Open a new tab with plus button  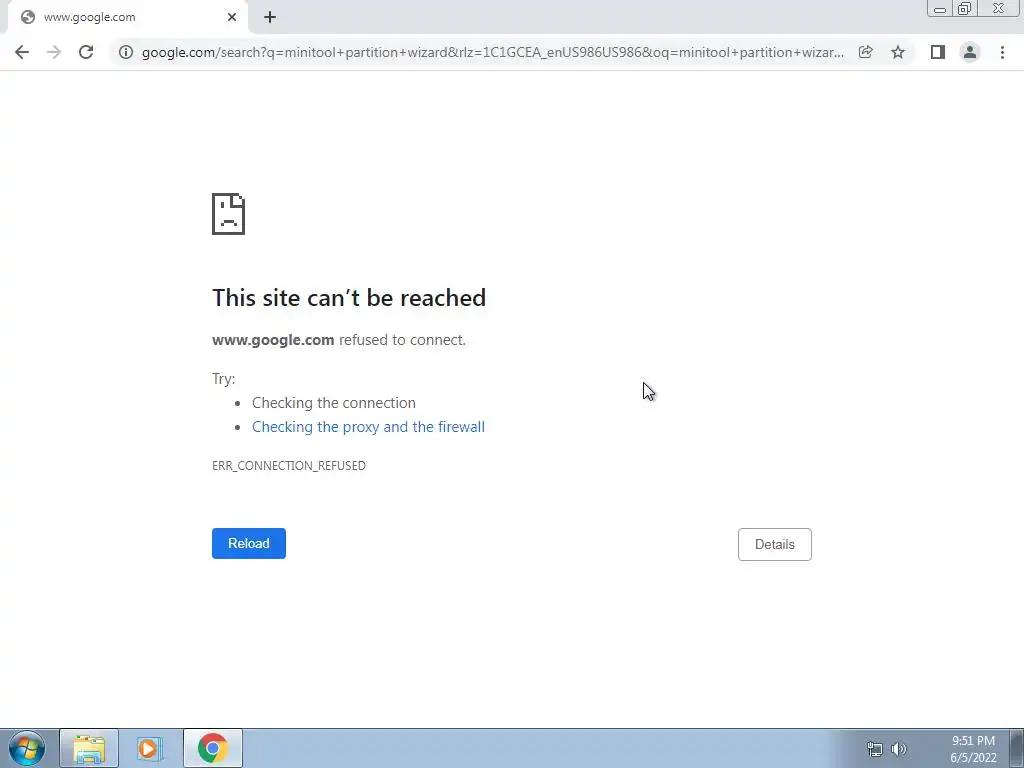270,18
